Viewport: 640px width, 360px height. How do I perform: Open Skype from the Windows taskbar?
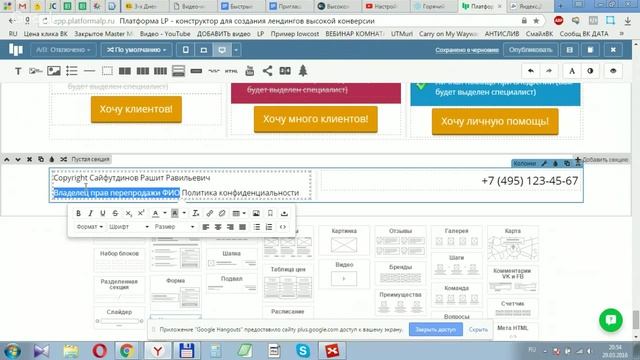pos(303,351)
